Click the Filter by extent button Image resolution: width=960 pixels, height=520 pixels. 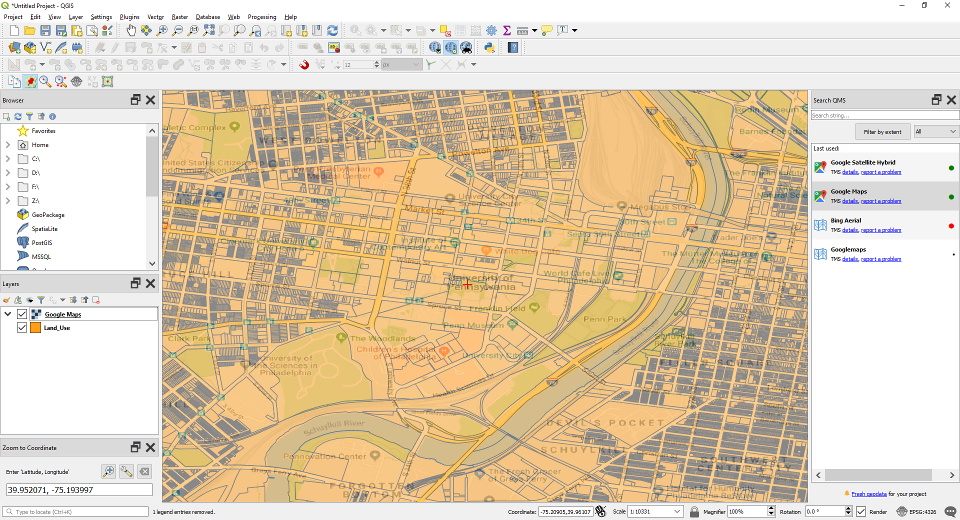(882, 131)
